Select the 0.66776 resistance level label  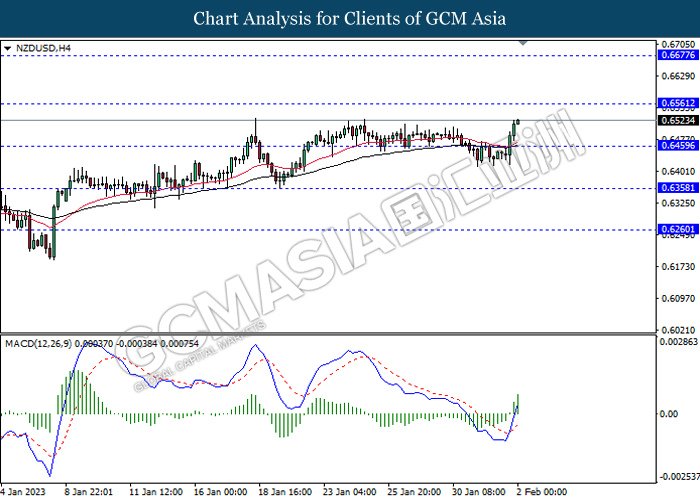pyautogui.click(x=679, y=55)
